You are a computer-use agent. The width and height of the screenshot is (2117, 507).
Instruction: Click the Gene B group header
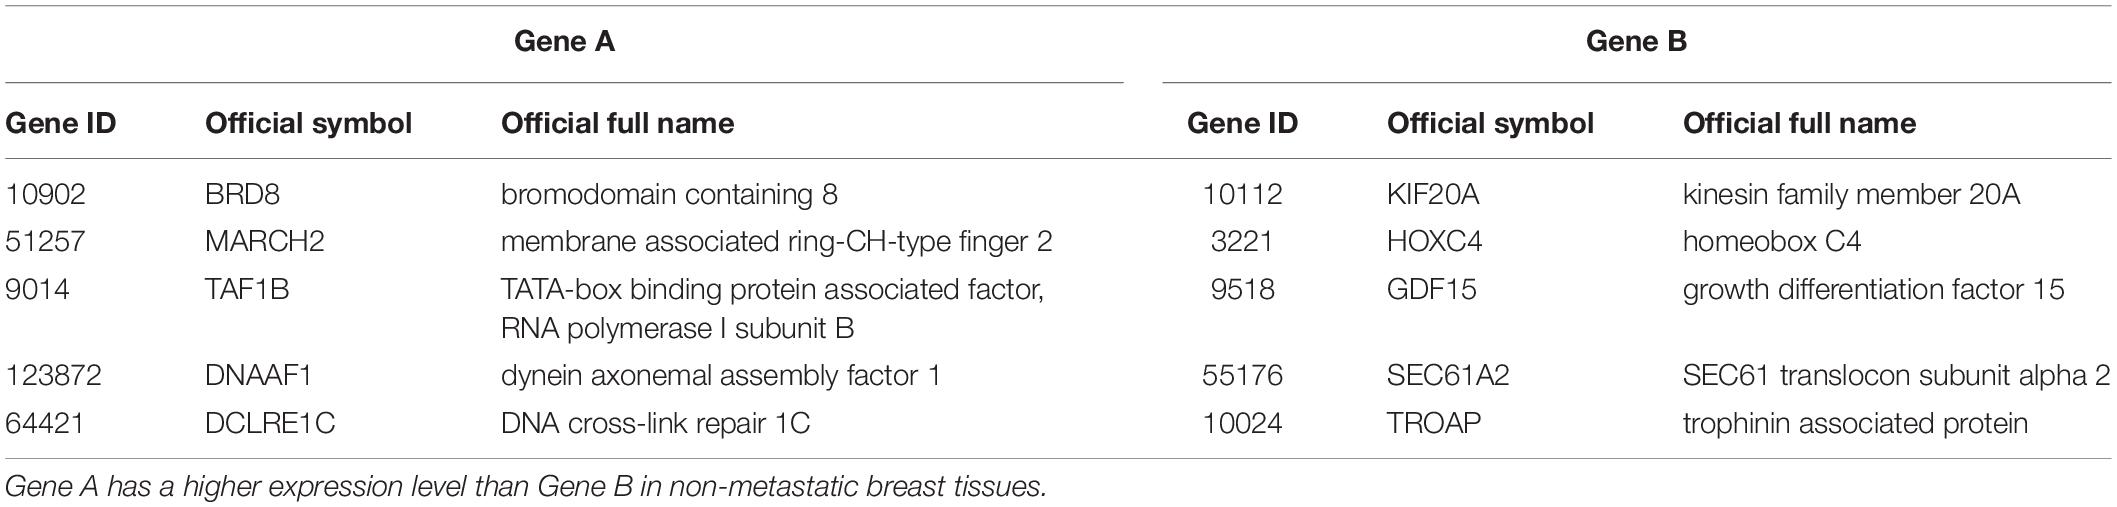1636,42
